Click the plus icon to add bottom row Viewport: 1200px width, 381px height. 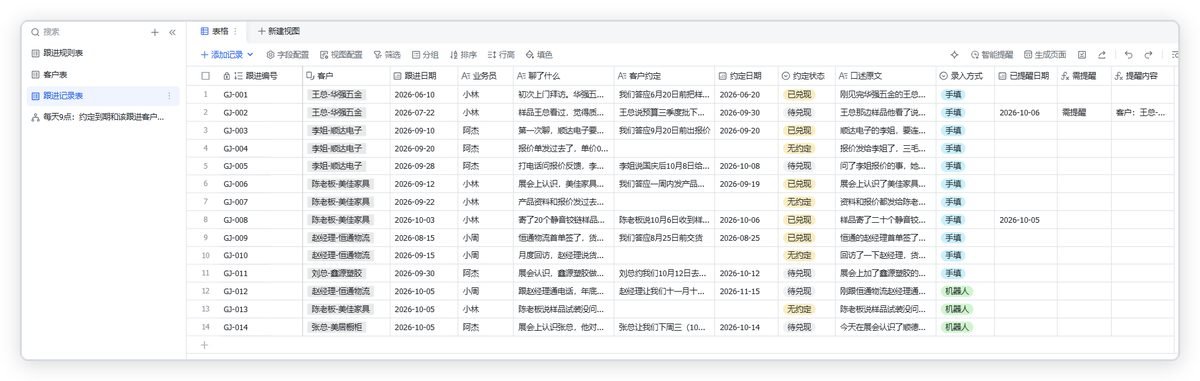click(205, 344)
